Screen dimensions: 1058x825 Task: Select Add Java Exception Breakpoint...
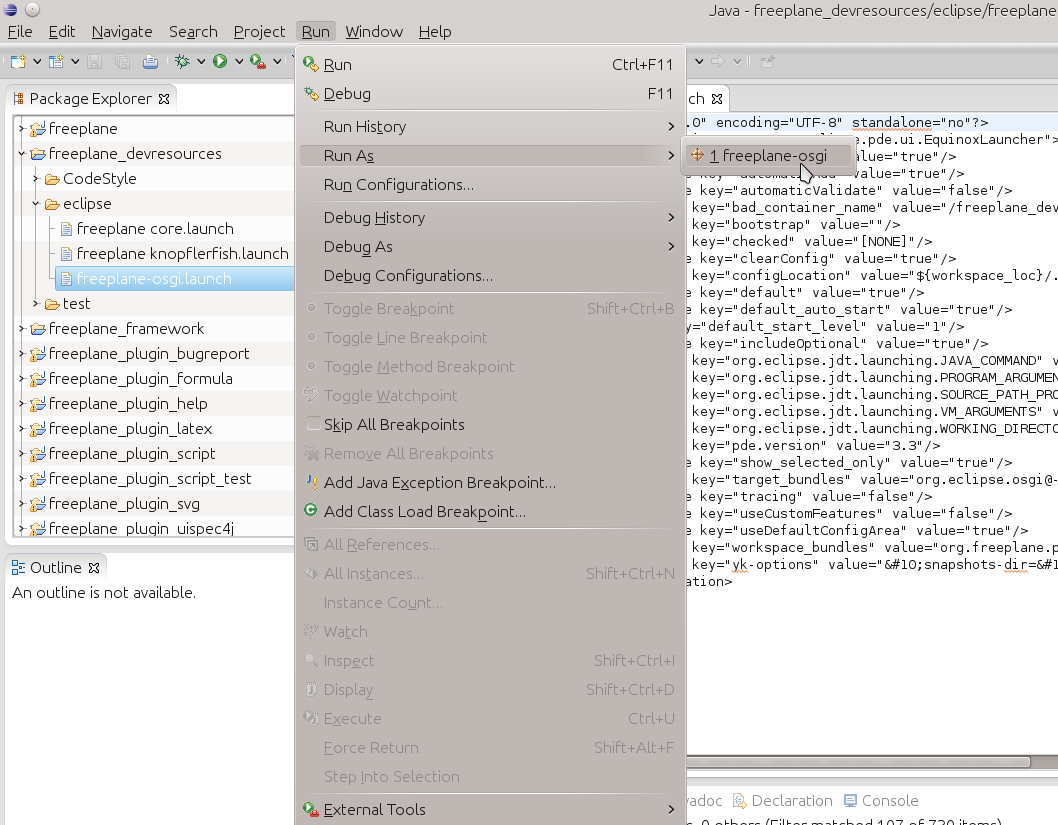point(439,483)
